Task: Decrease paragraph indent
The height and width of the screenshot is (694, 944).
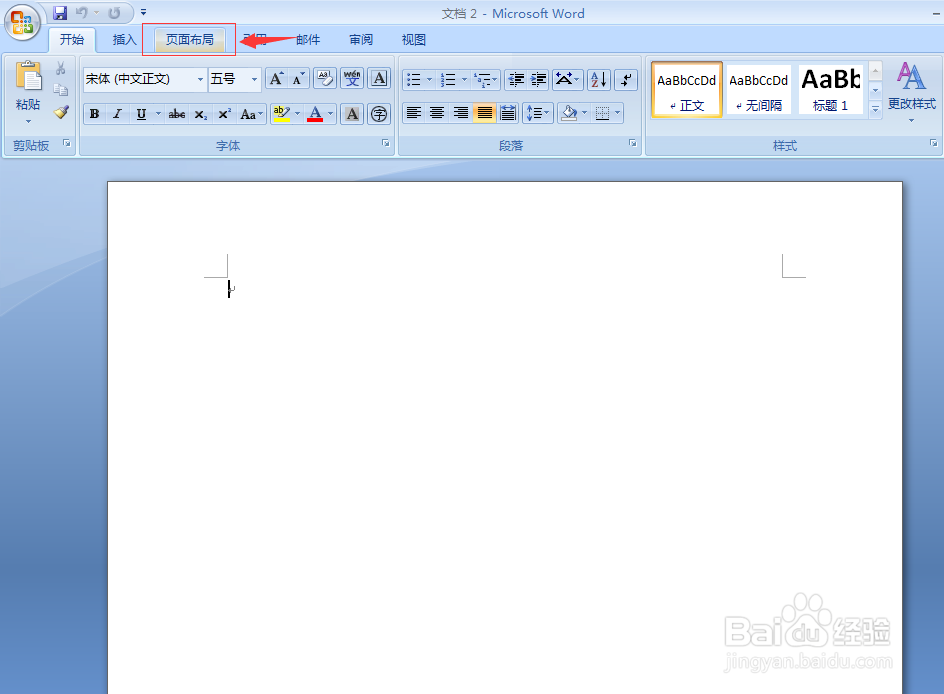Action: [515, 79]
